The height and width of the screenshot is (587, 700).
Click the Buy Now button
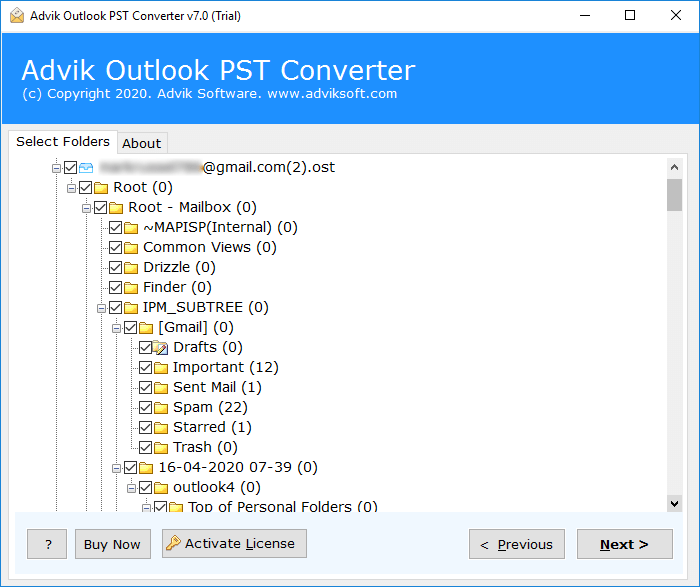click(x=112, y=544)
